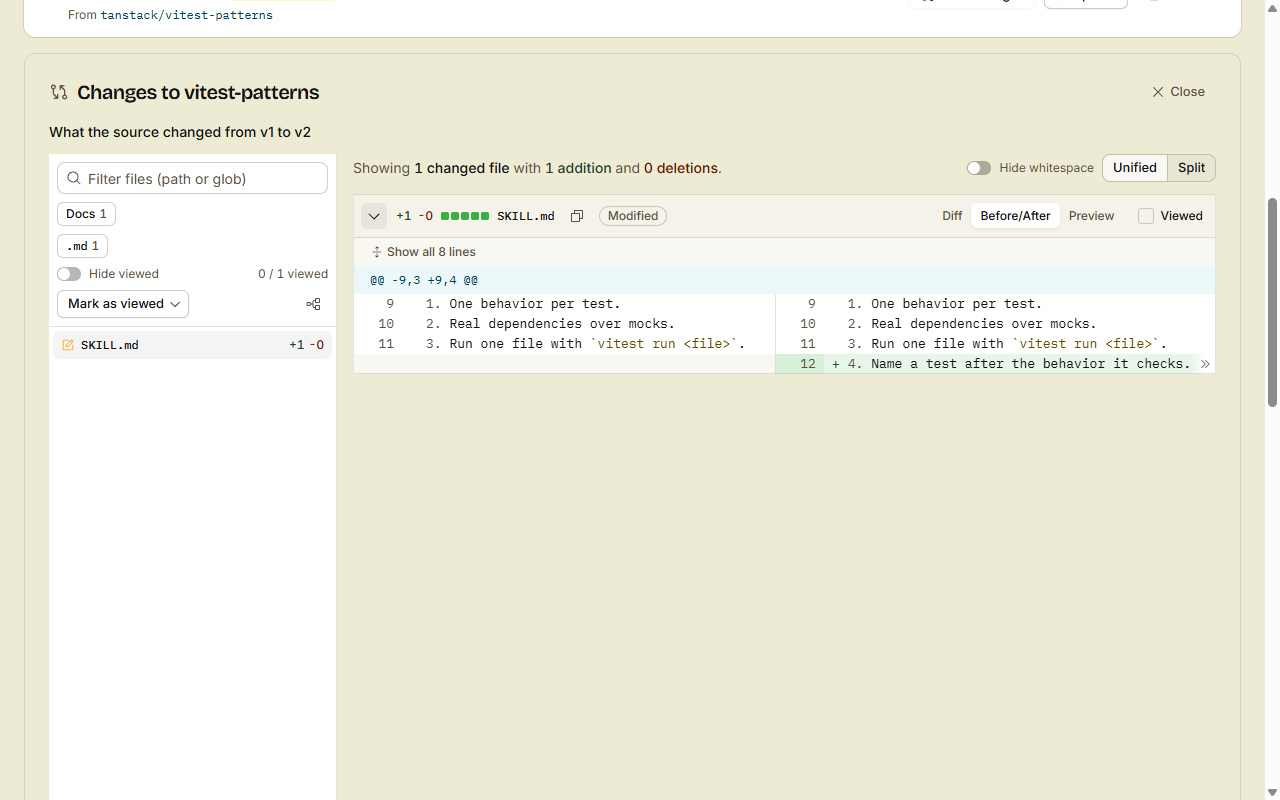
Task: Toggle the Hide viewed switch
Action: pyautogui.click(x=69, y=274)
